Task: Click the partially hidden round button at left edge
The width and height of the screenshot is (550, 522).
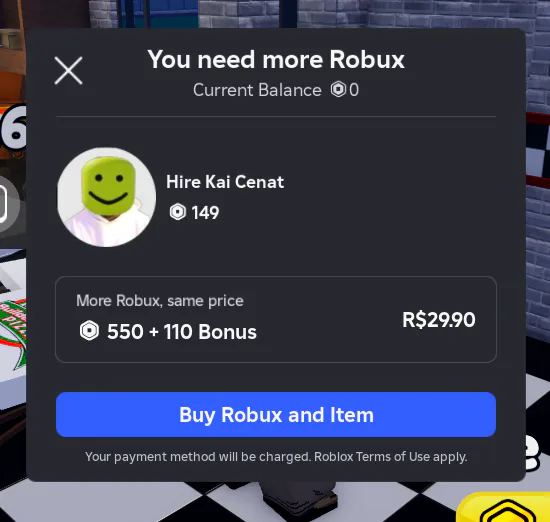Action: tap(10, 204)
